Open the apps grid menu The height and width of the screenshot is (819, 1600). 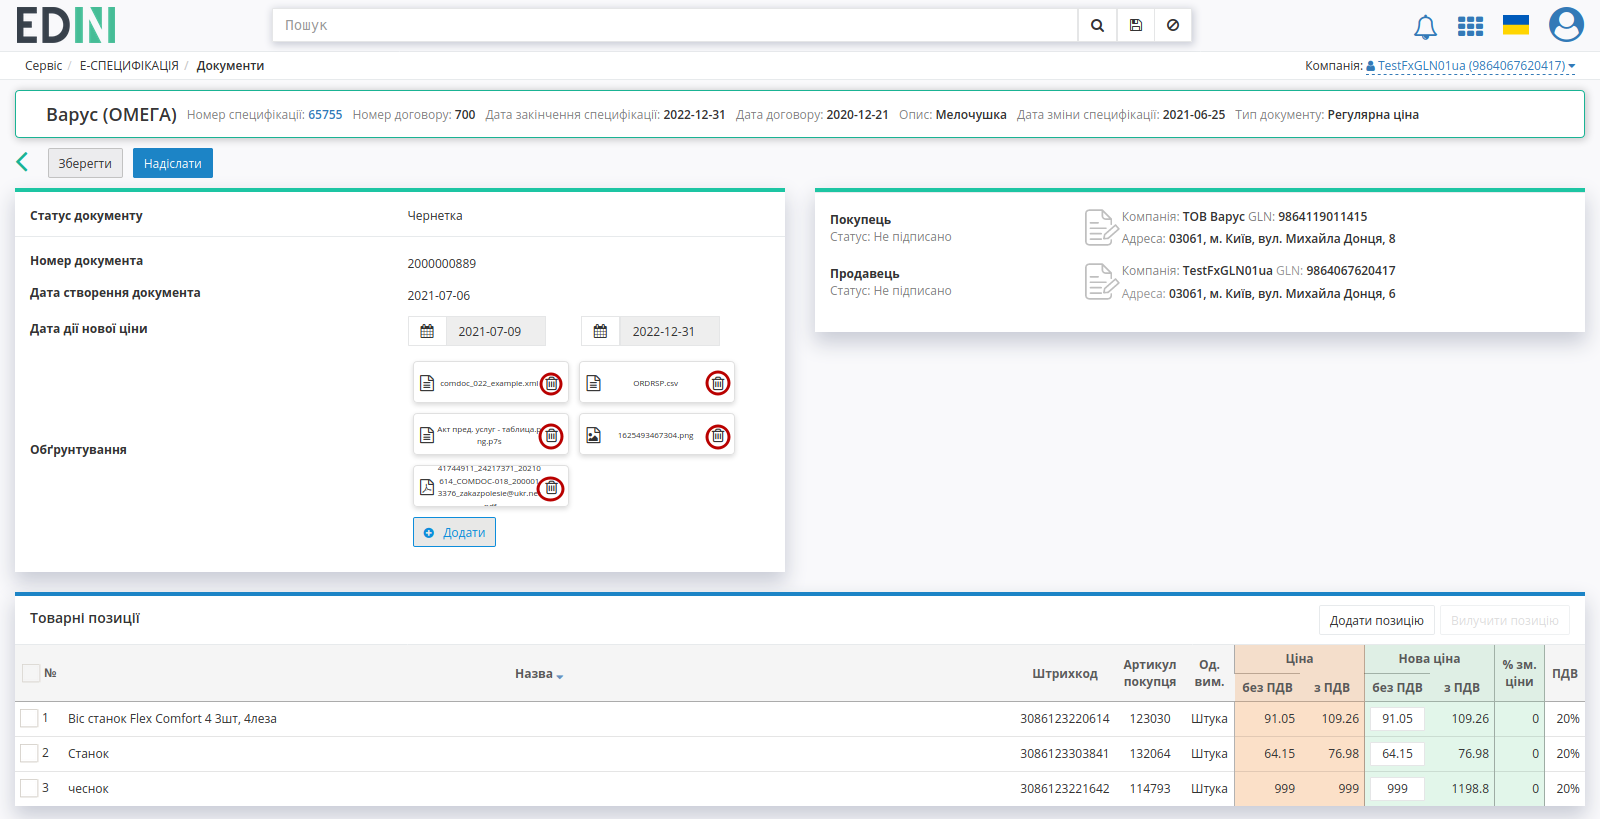[x=1470, y=26]
